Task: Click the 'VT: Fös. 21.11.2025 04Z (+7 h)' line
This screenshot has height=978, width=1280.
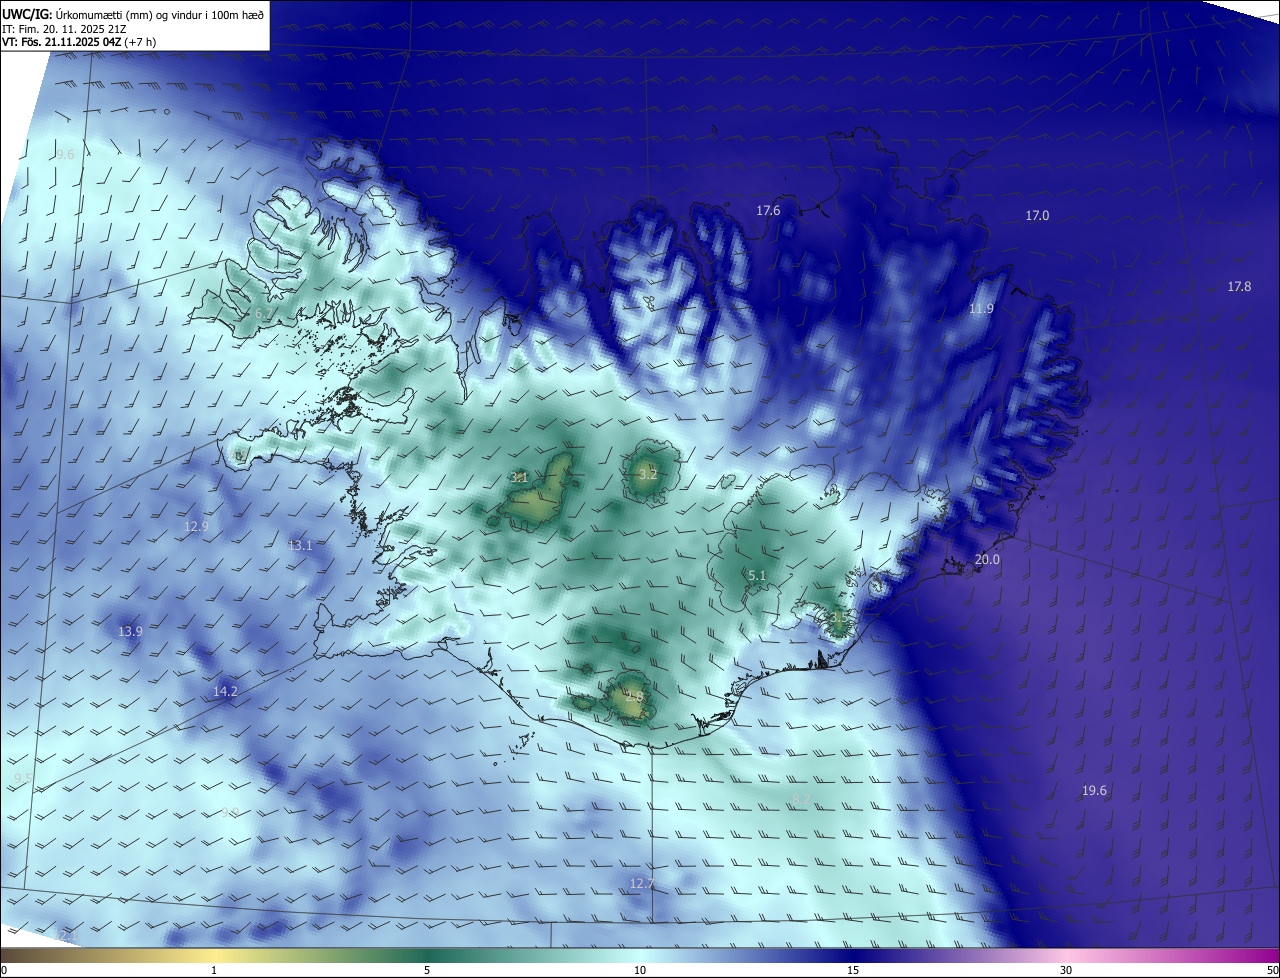Action: [79, 42]
